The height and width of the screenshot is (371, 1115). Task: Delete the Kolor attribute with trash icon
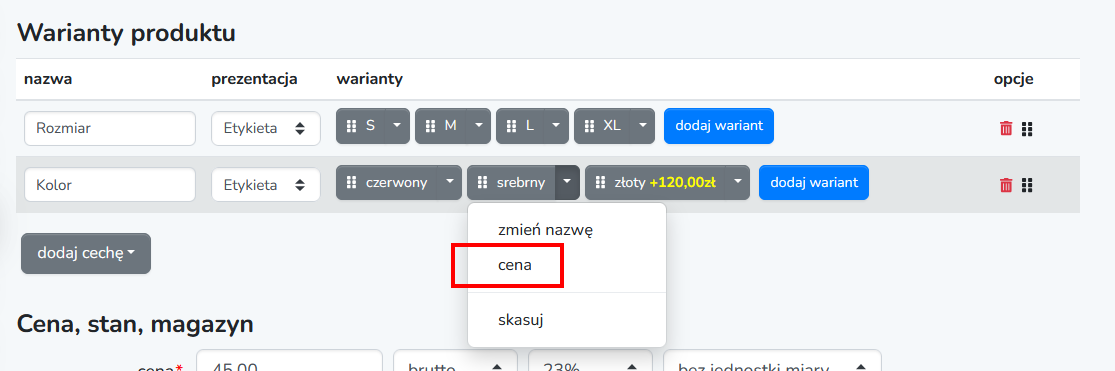tap(1005, 186)
